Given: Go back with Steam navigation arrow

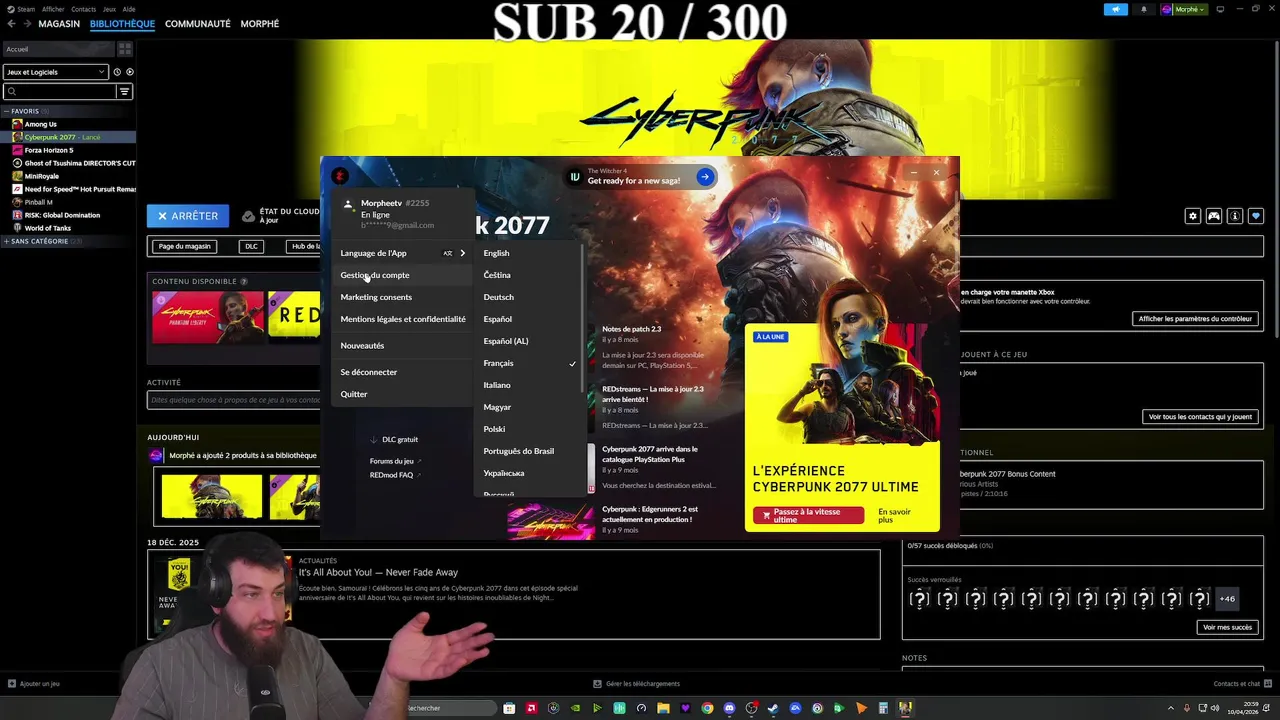Looking at the screenshot, I should (x=12, y=24).
